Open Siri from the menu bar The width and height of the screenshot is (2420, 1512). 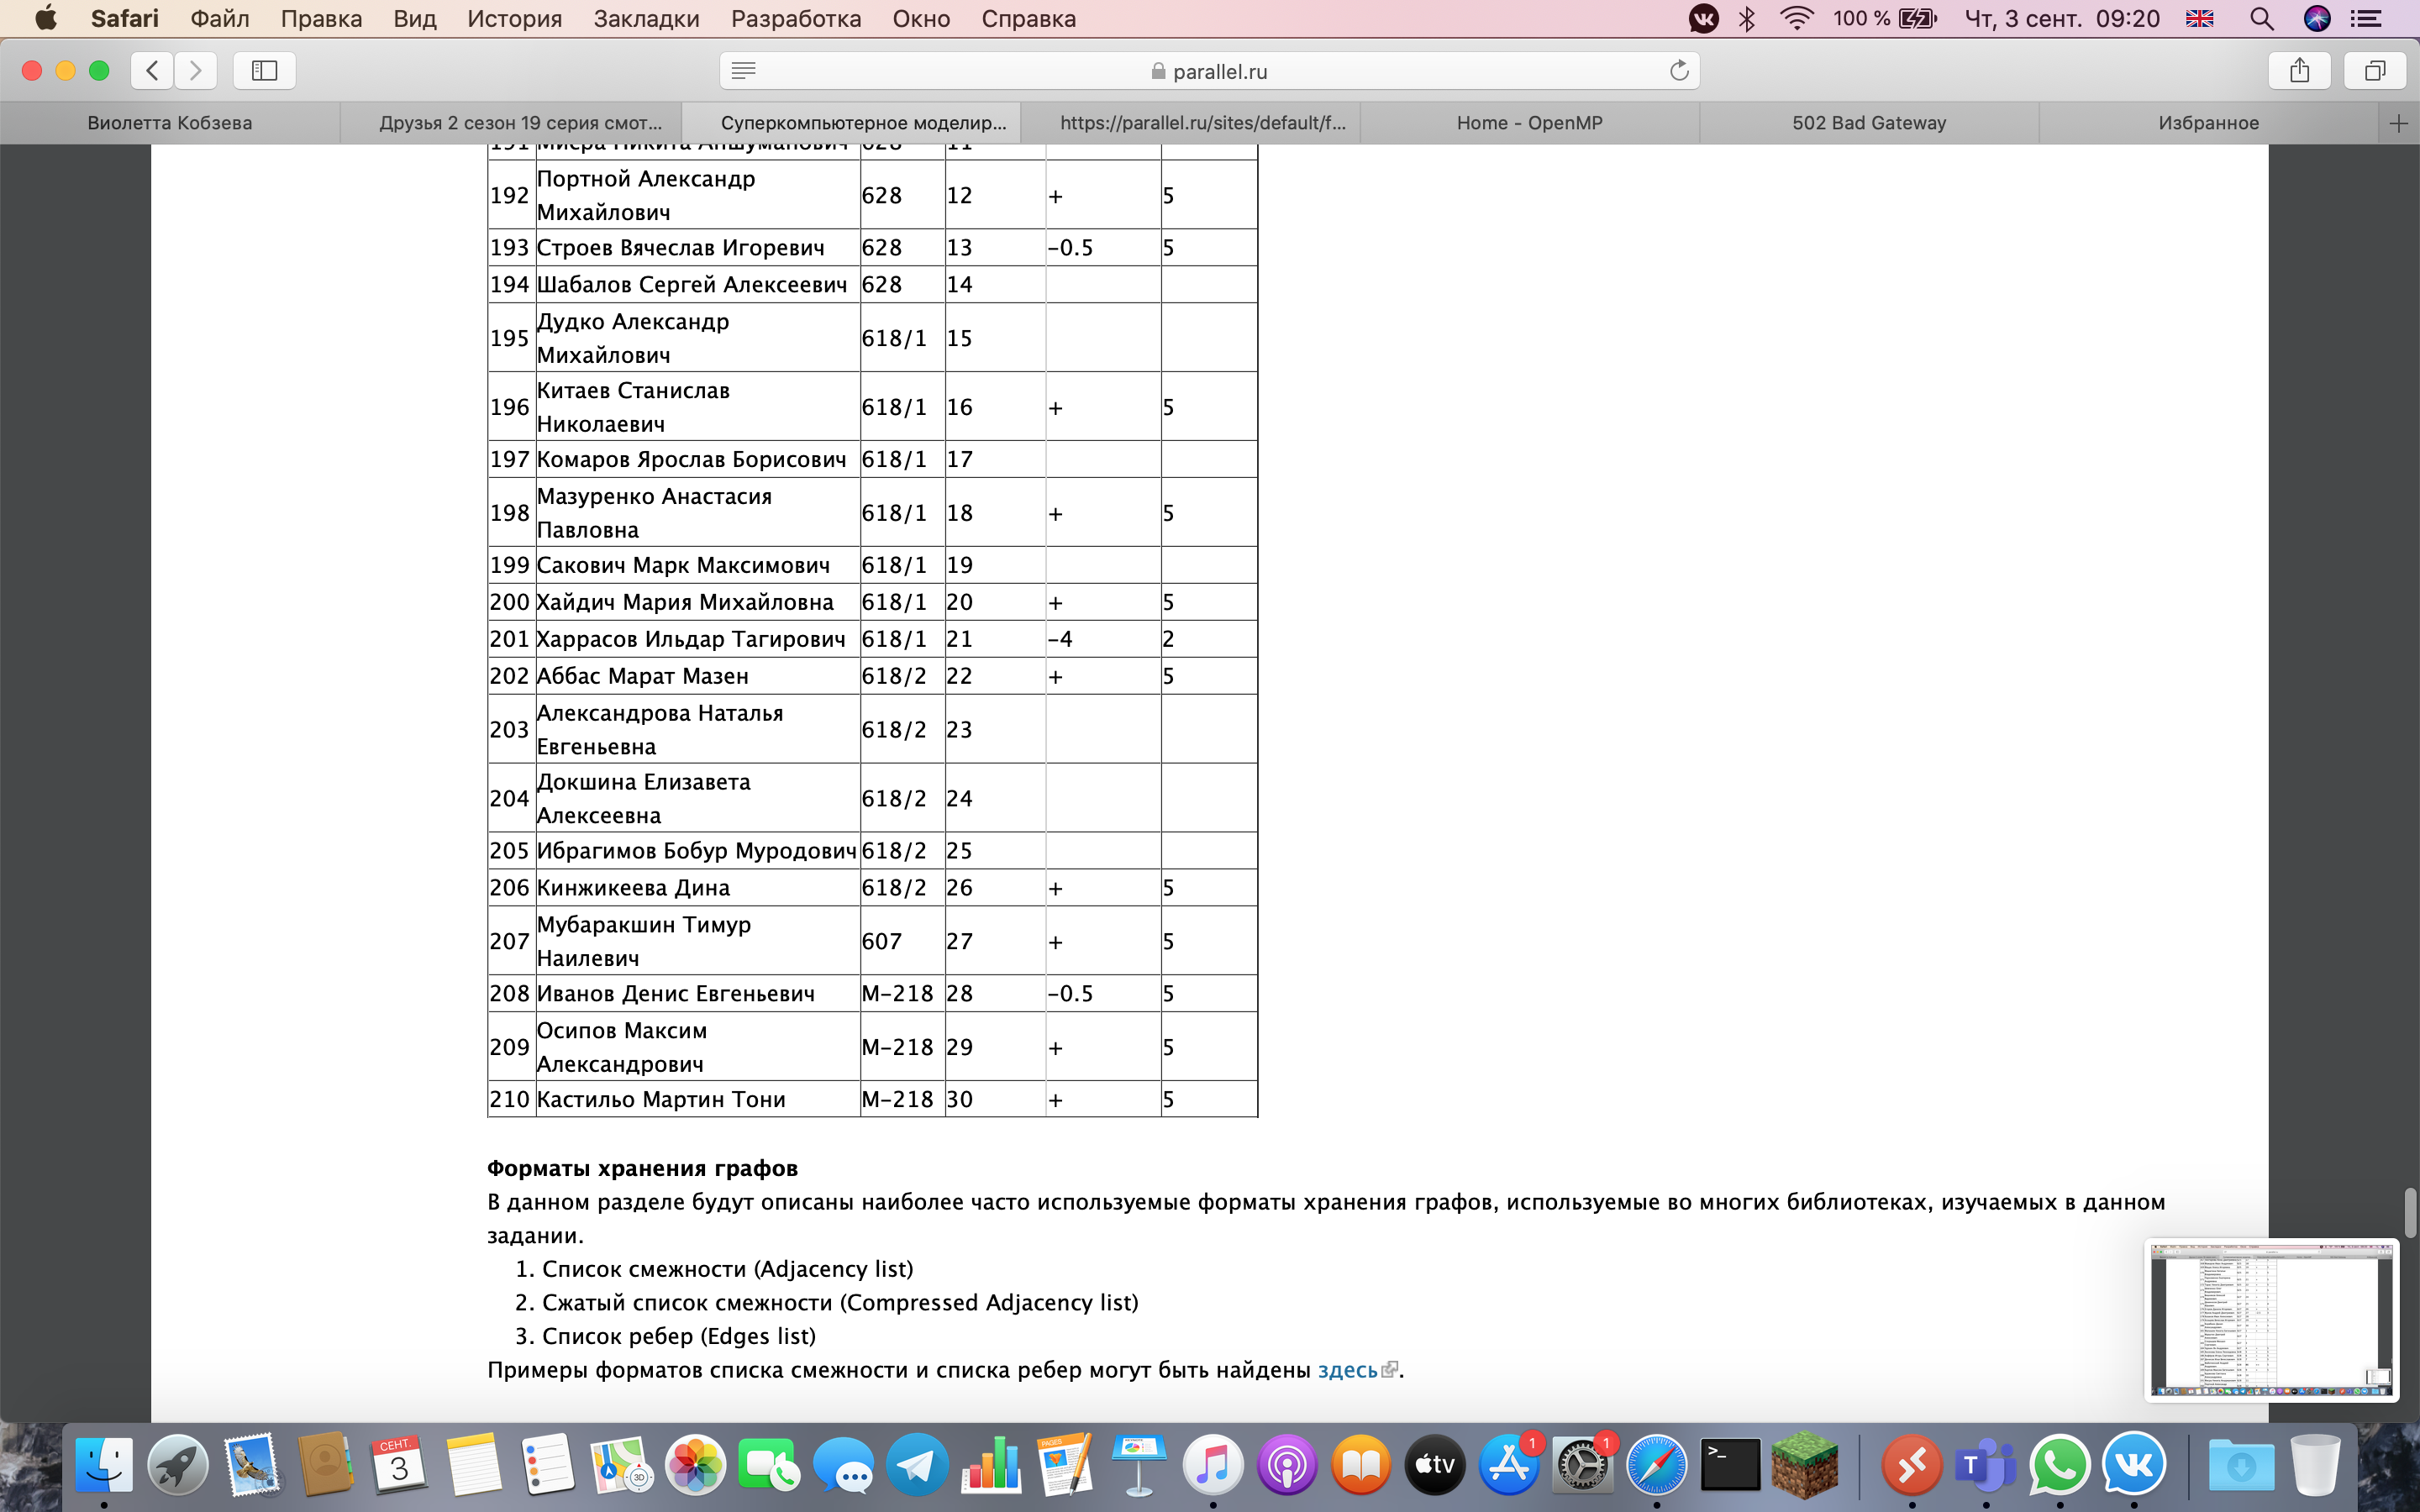(2317, 18)
